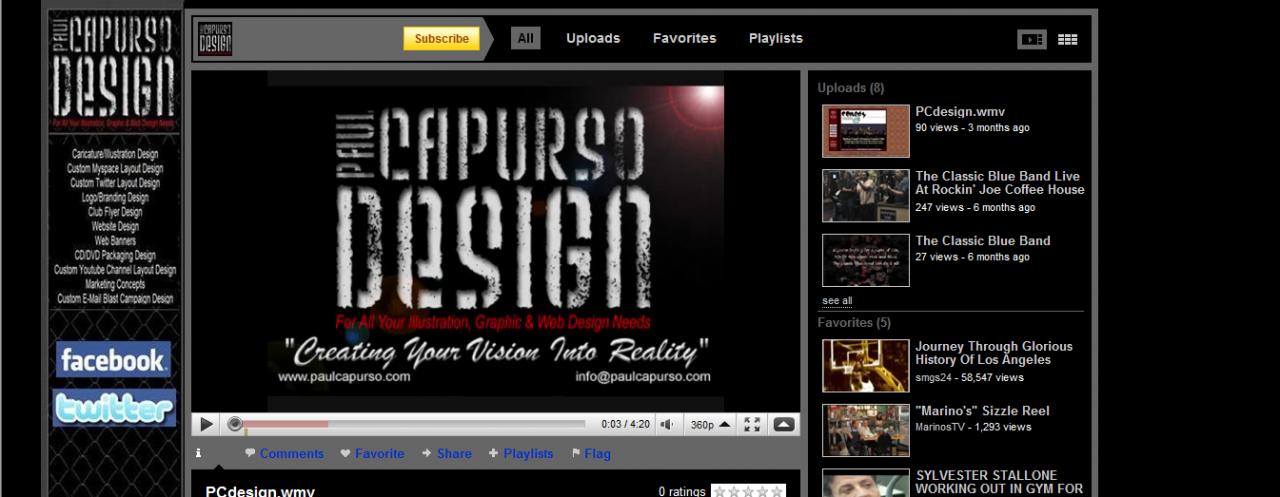Select the All tab

(x=525, y=39)
